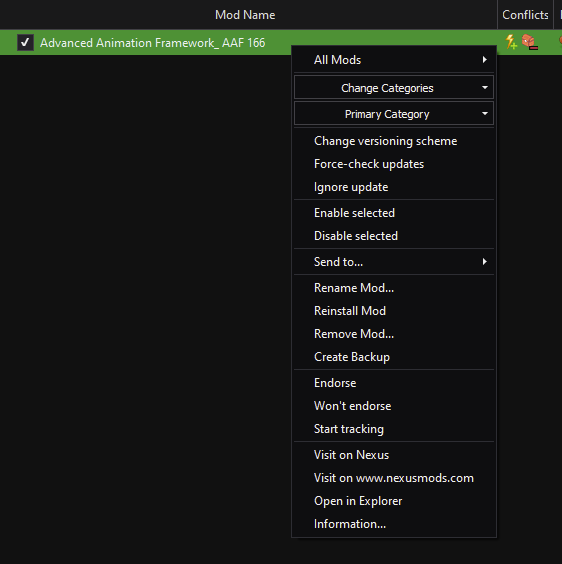Choose Change versioning scheme
562x564 pixels.
point(394,141)
